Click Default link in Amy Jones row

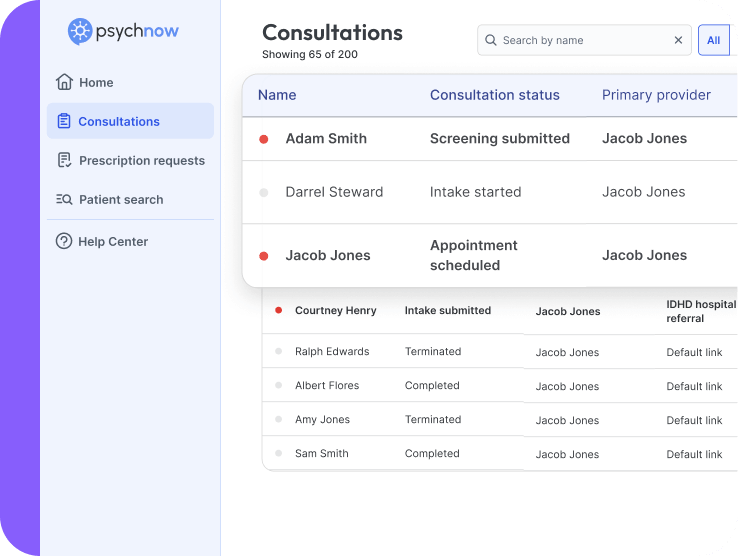(694, 420)
